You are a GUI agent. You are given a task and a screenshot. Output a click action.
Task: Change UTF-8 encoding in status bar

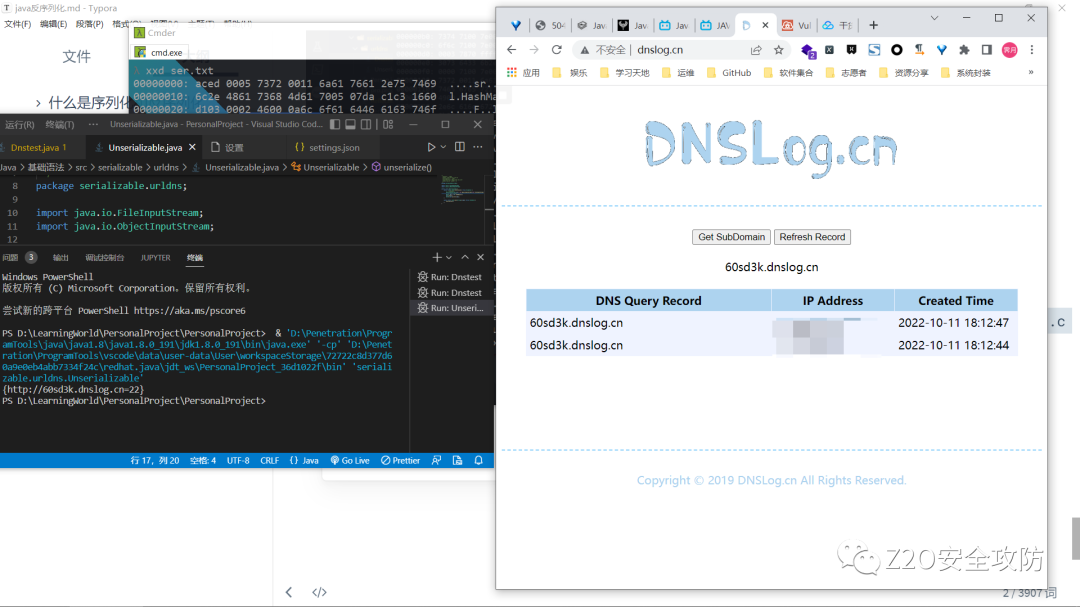pos(238,460)
